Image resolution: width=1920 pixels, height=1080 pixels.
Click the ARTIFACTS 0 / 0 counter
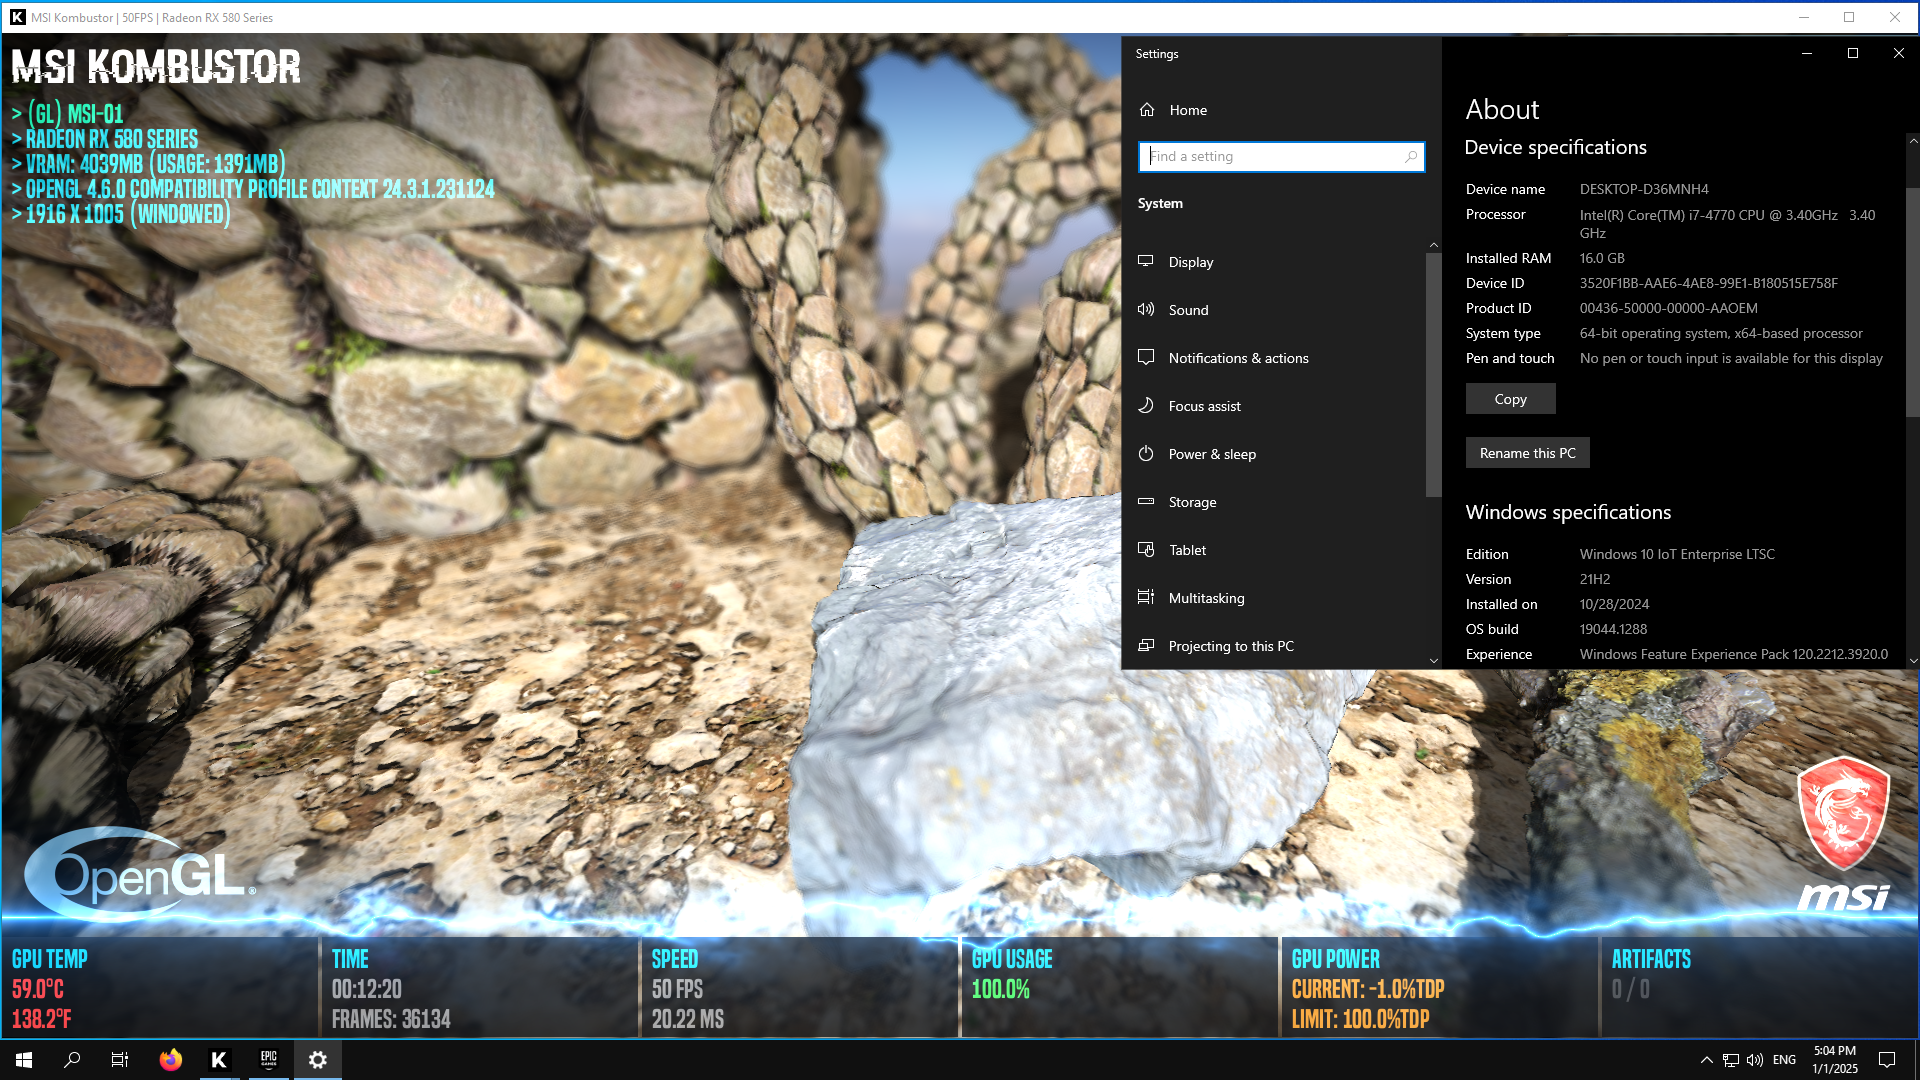[1630, 989]
